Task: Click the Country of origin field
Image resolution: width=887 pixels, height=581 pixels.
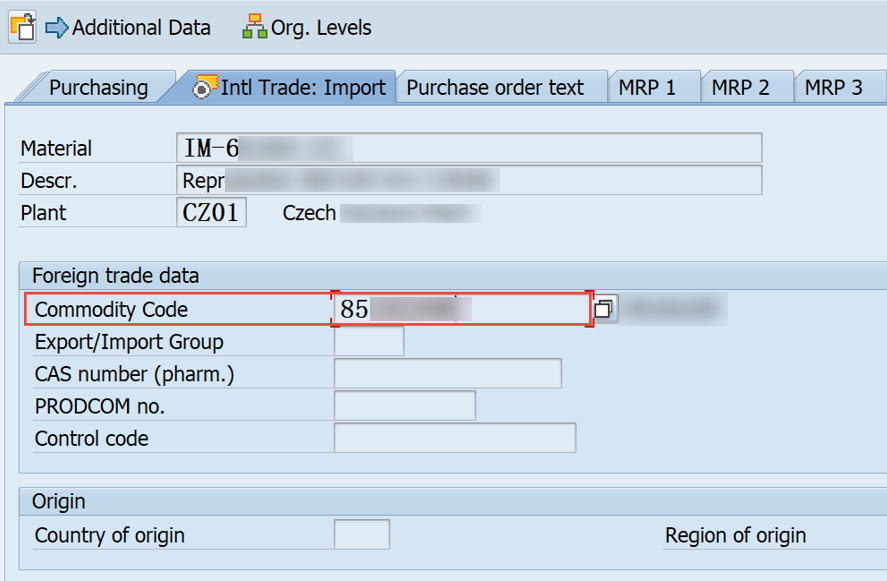Action: coord(361,535)
